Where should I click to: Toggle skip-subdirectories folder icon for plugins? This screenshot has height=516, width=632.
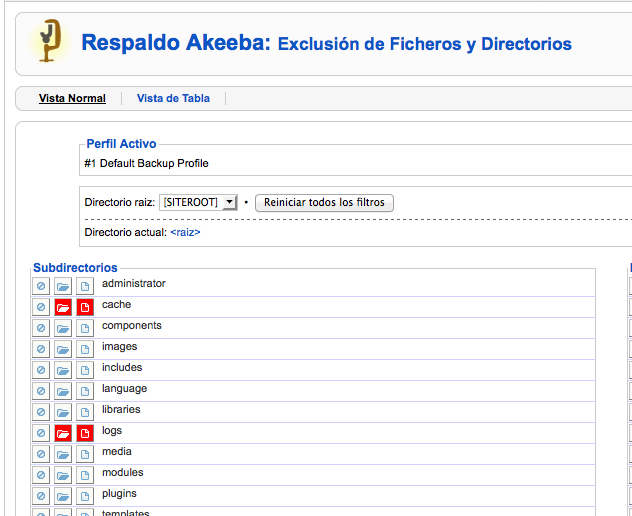click(63, 496)
